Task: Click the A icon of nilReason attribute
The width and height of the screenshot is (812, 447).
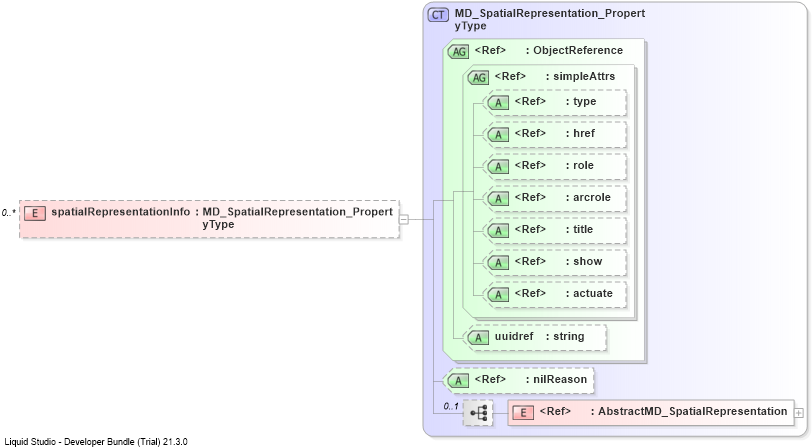Action: [458, 381]
